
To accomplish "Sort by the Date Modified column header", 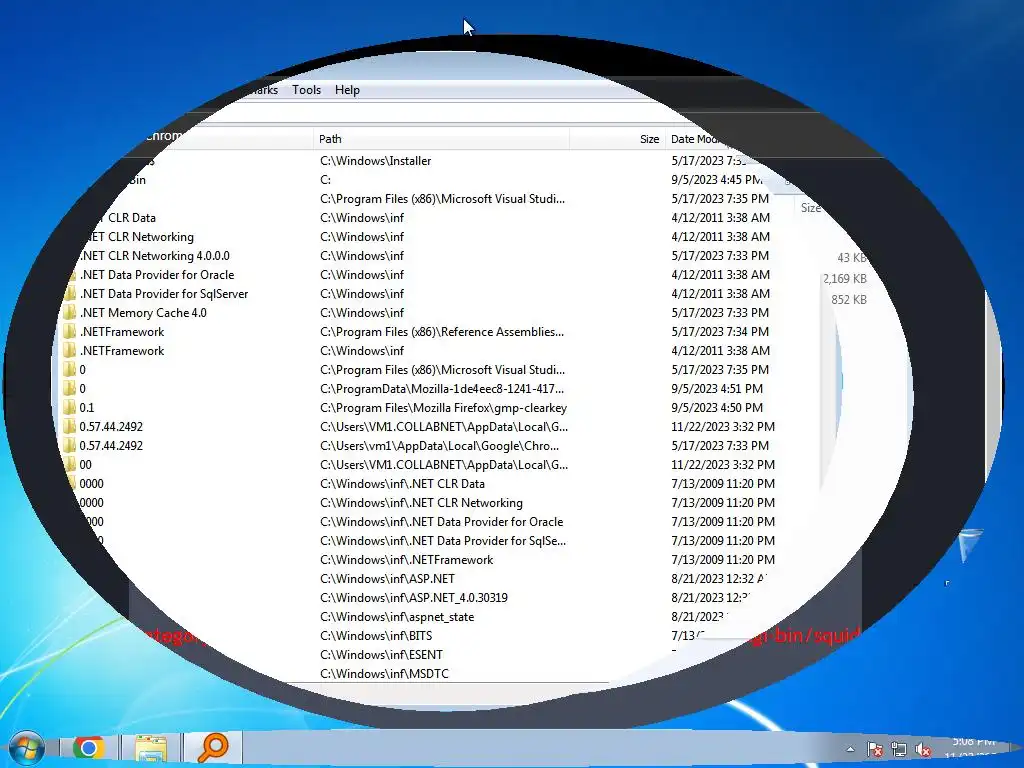I will coord(696,139).
